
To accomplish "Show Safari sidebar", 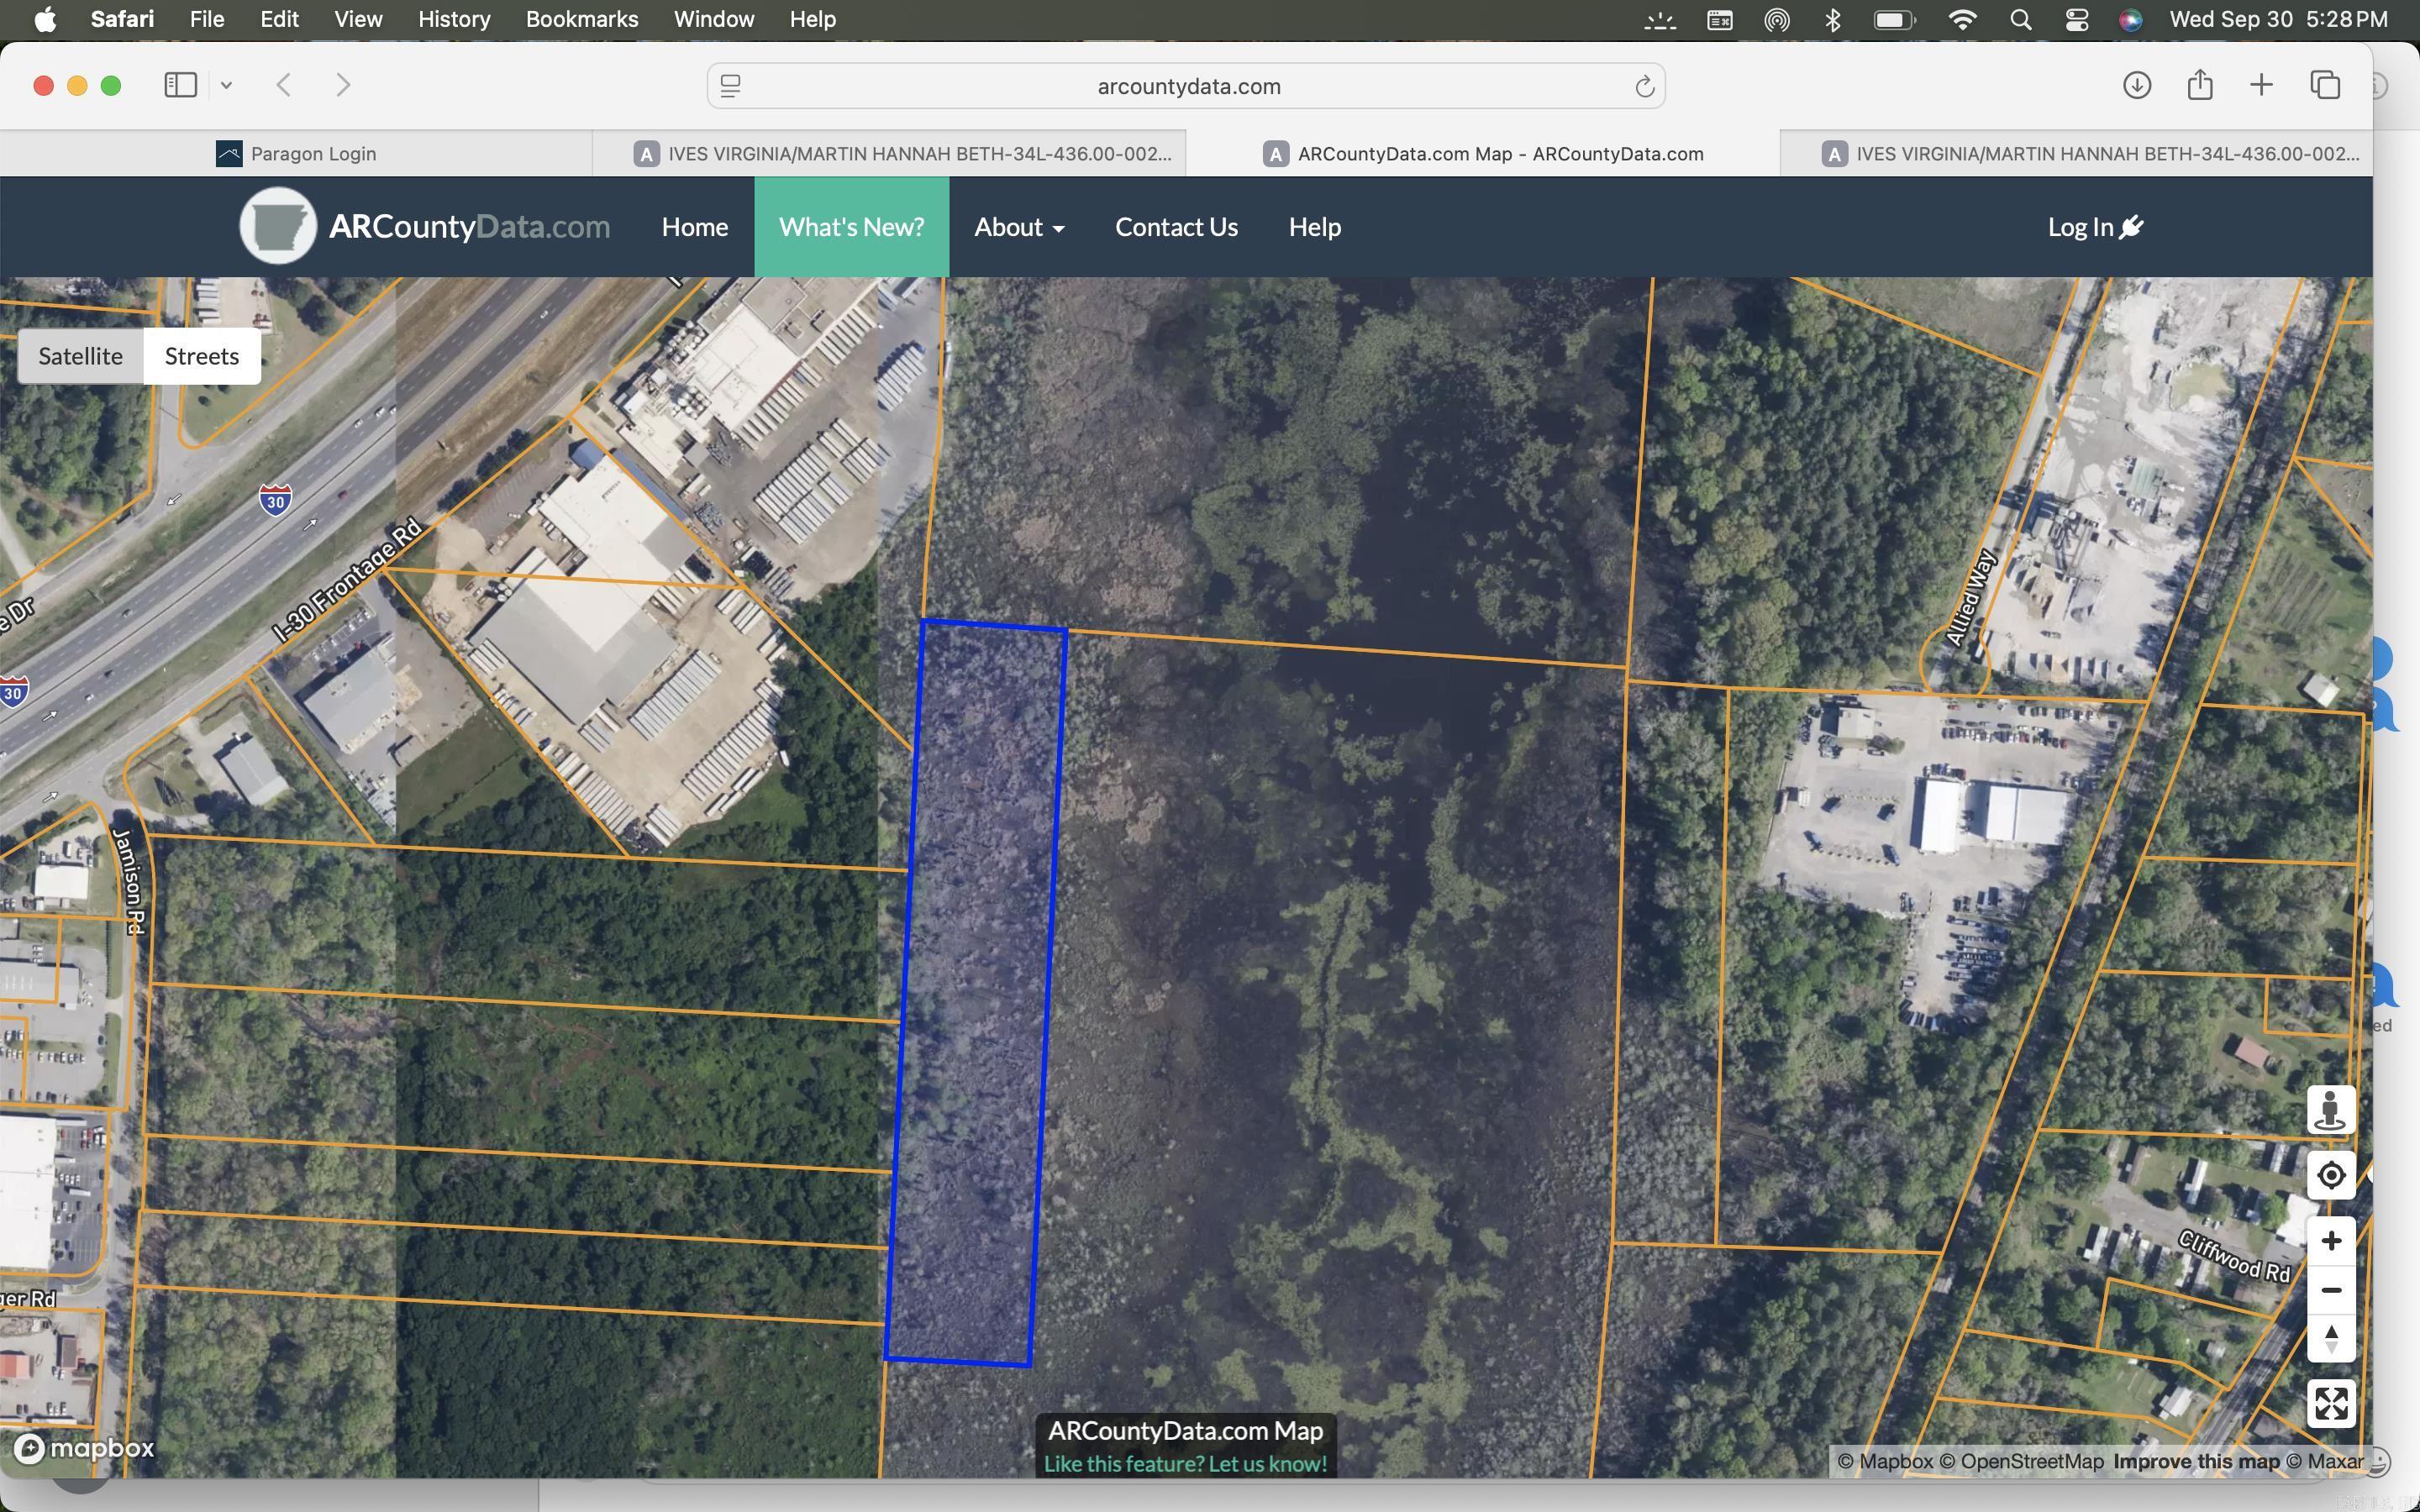I will click(180, 85).
